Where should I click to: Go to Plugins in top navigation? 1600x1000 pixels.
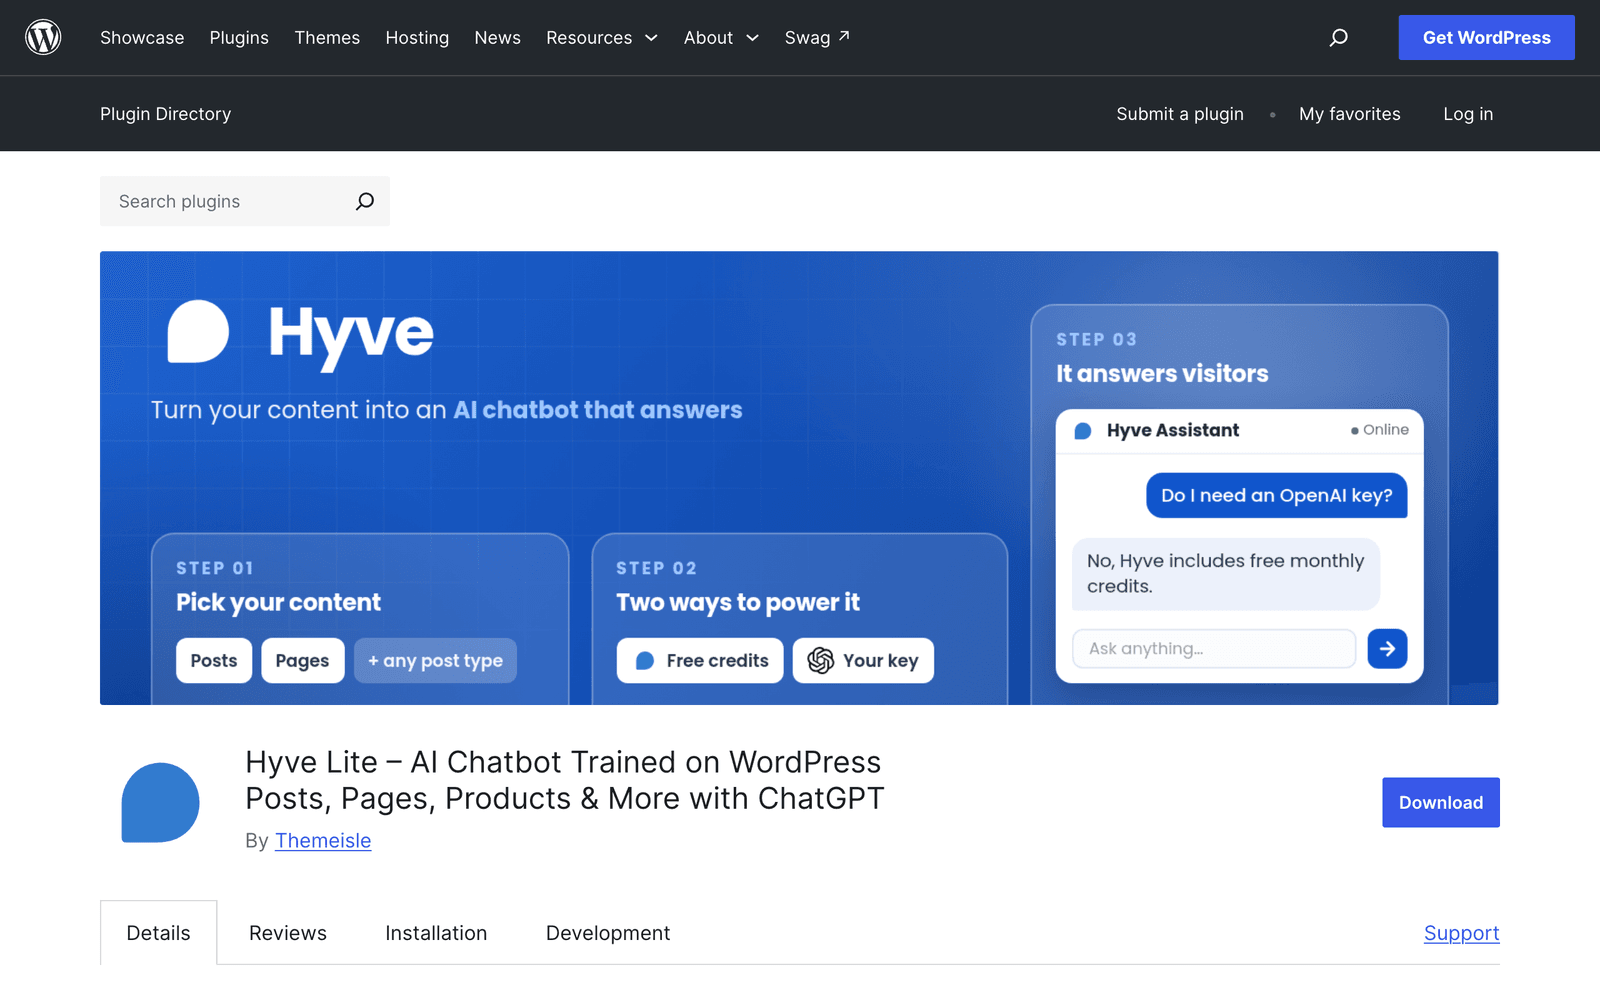[x=239, y=37]
